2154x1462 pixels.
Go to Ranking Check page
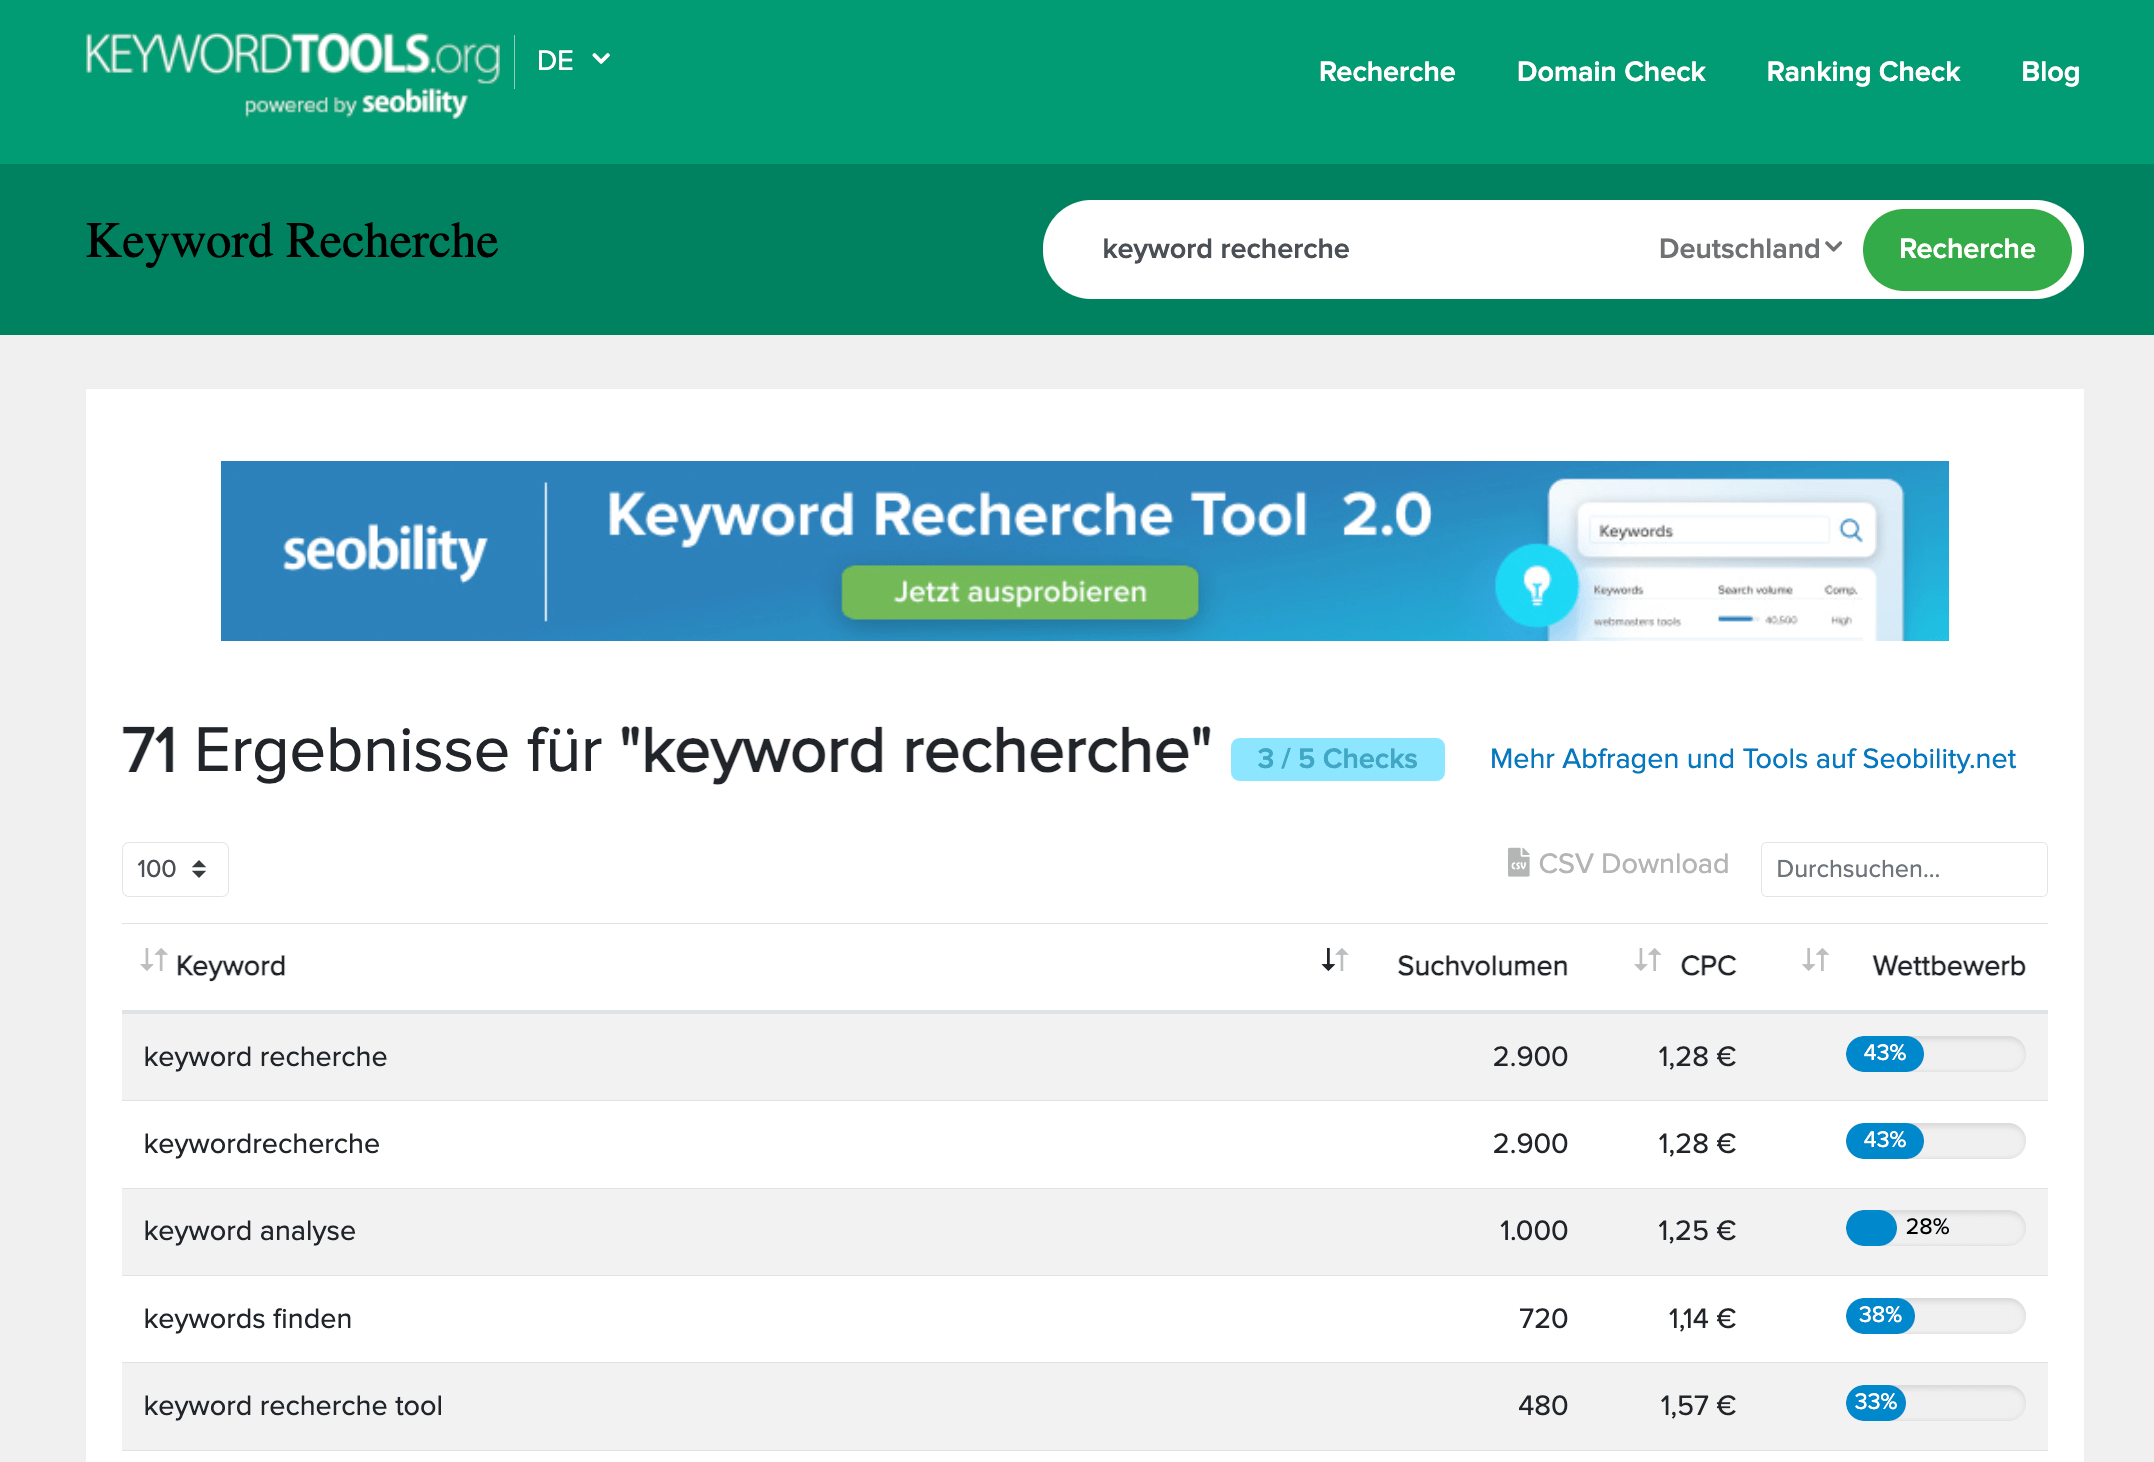coord(1862,72)
